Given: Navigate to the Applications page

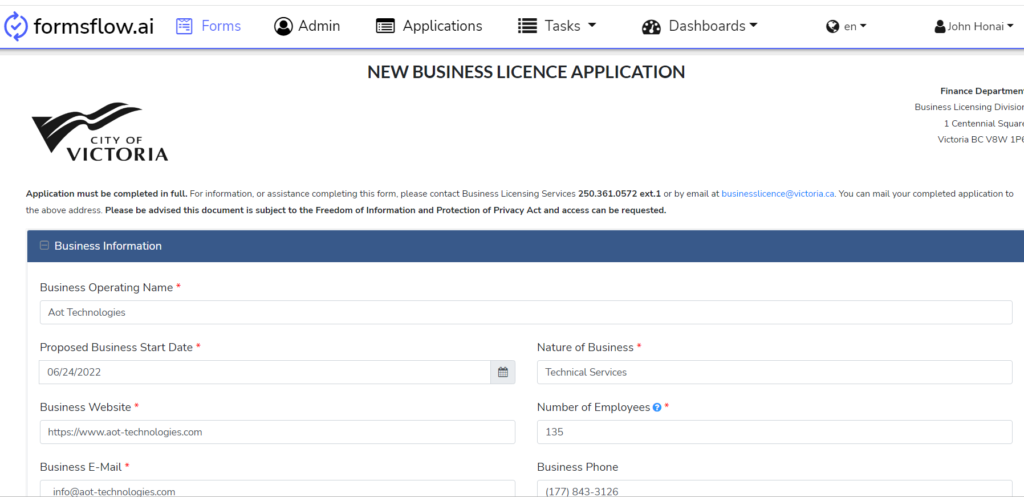Looking at the screenshot, I should pos(429,26).
